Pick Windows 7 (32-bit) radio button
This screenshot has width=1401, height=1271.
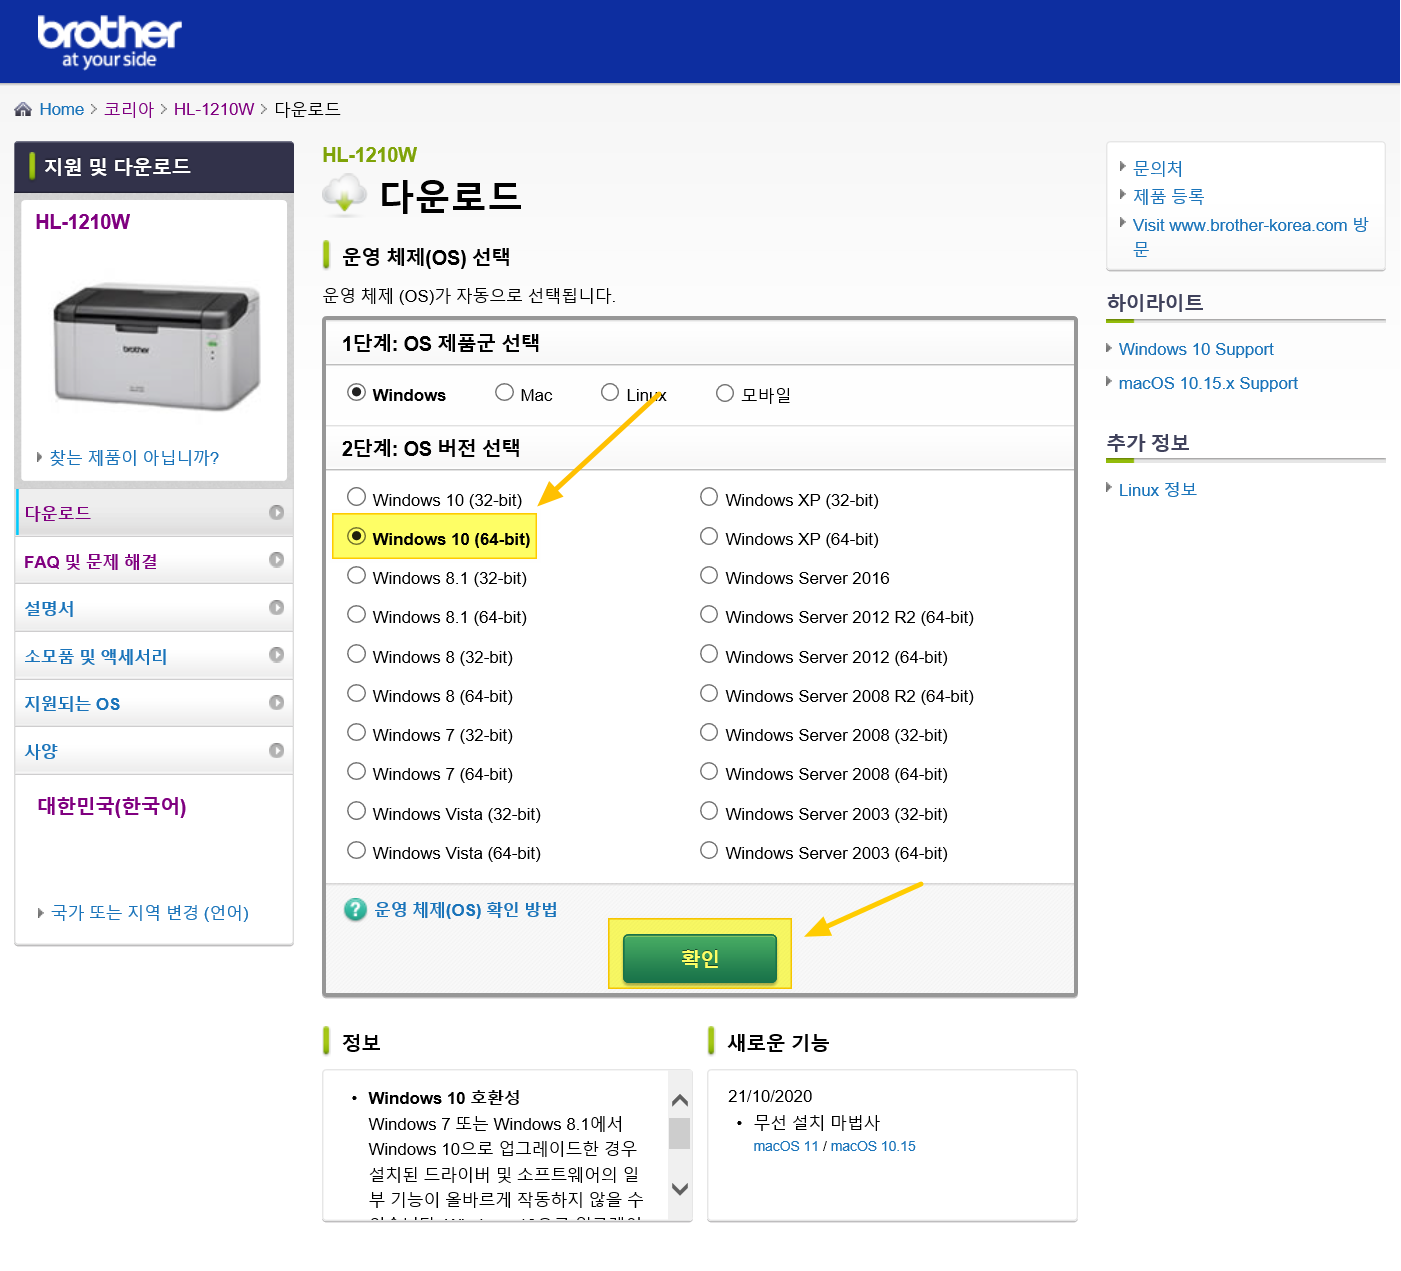coord(356,732)
